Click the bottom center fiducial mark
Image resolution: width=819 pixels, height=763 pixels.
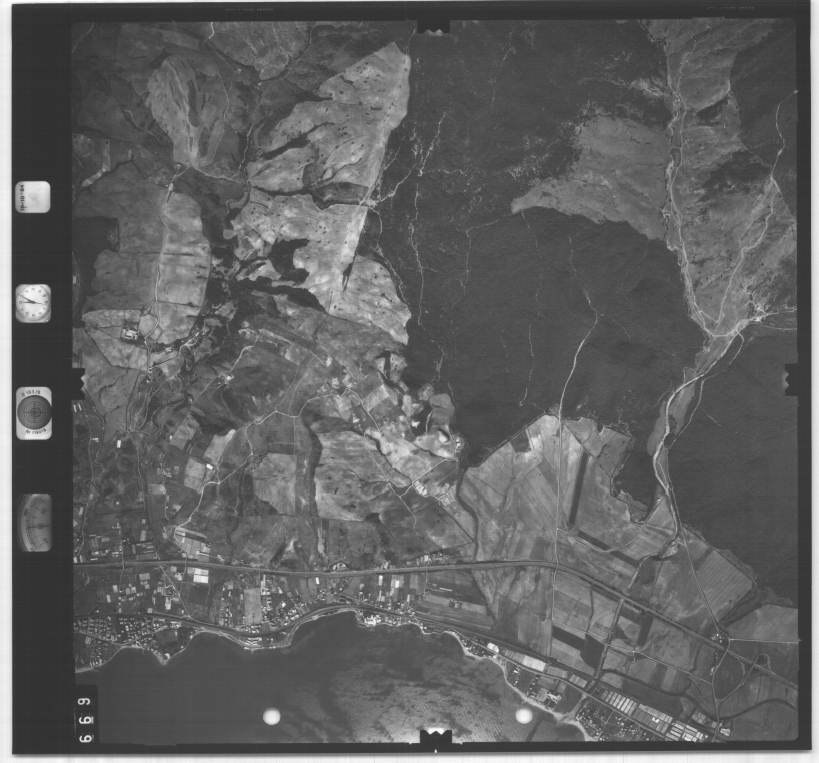pos(435,737)
